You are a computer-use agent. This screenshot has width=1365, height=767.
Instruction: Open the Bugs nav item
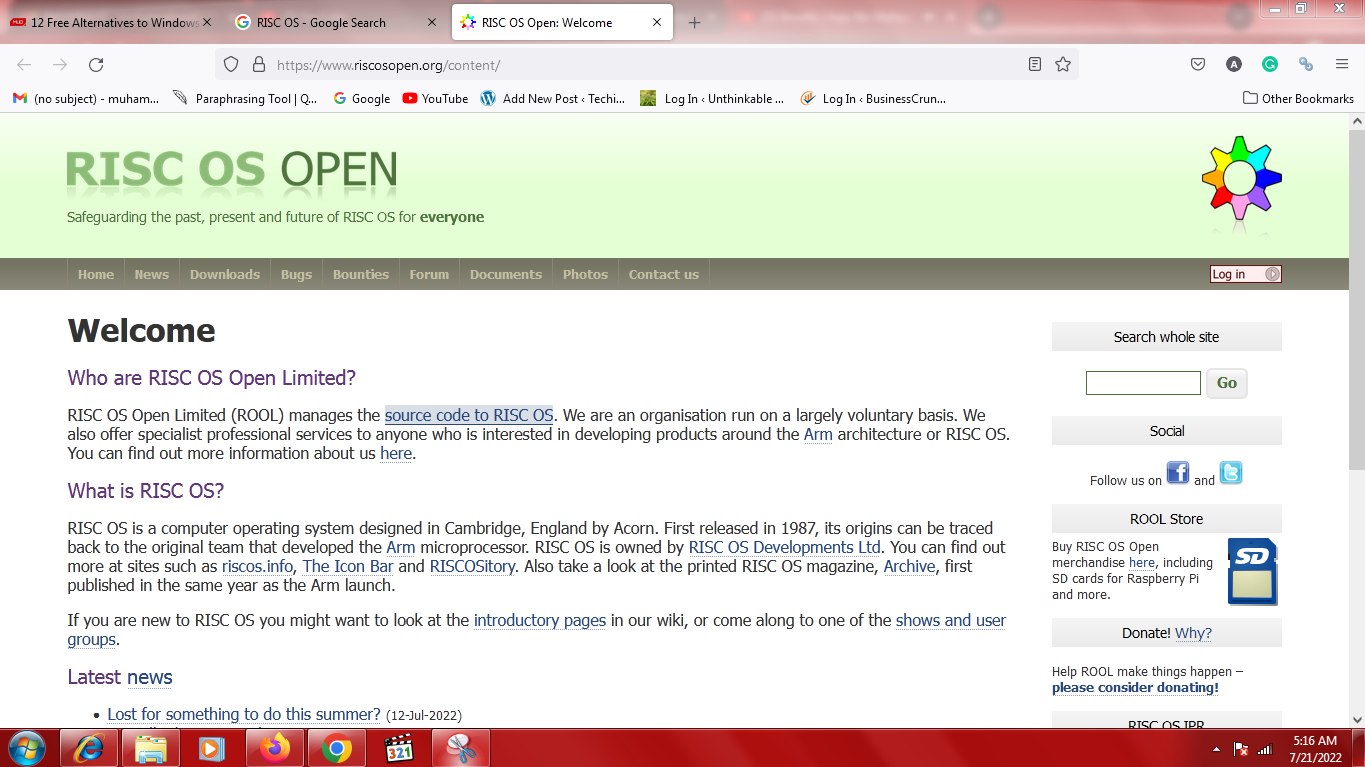tap(296, 274)
